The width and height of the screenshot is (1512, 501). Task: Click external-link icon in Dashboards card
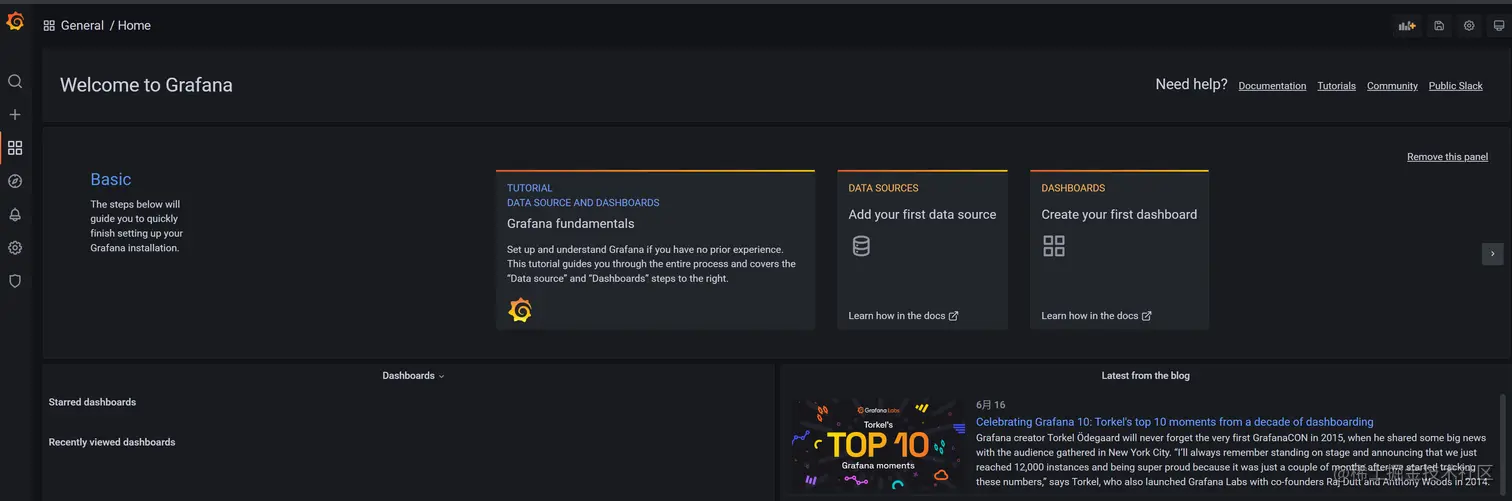[x=1146, y=316]
